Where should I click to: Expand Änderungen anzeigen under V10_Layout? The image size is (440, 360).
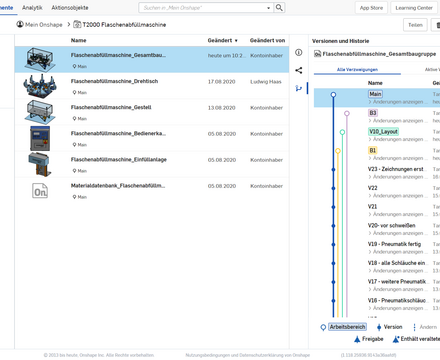coord(398,139)
